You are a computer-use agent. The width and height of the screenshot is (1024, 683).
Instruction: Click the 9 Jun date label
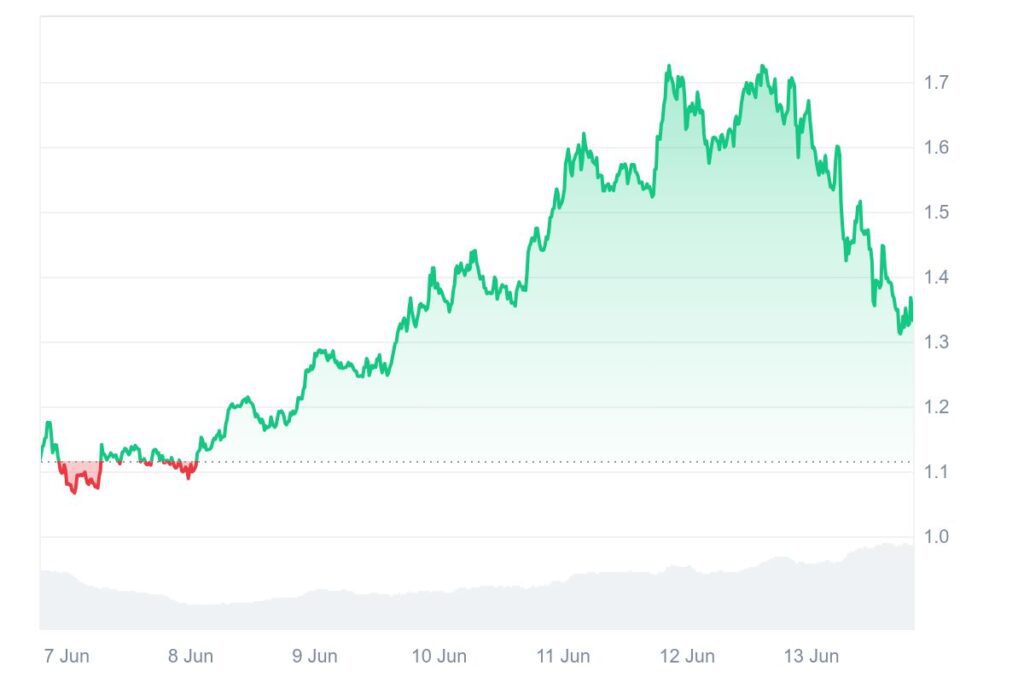click(314, 656)
